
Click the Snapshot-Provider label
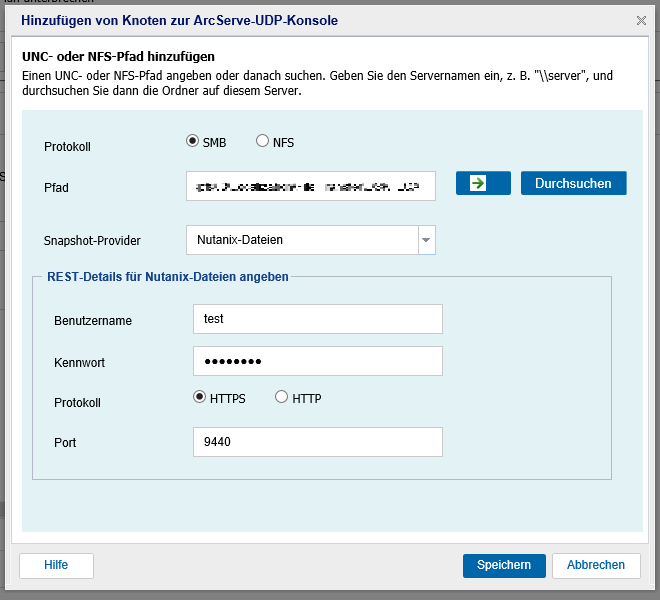92,241
